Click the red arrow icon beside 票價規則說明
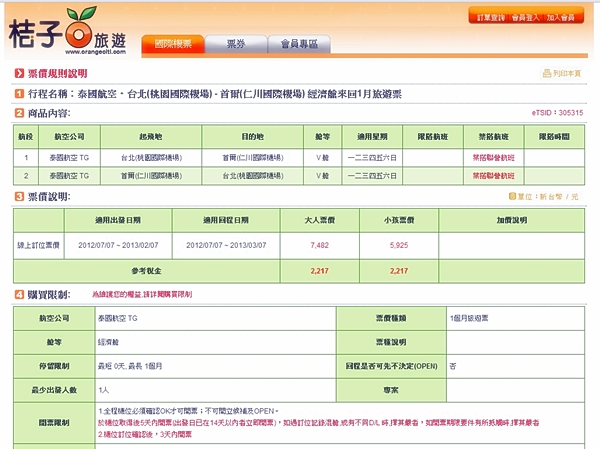This screenshot has height=449, width=600. [19, 73]
